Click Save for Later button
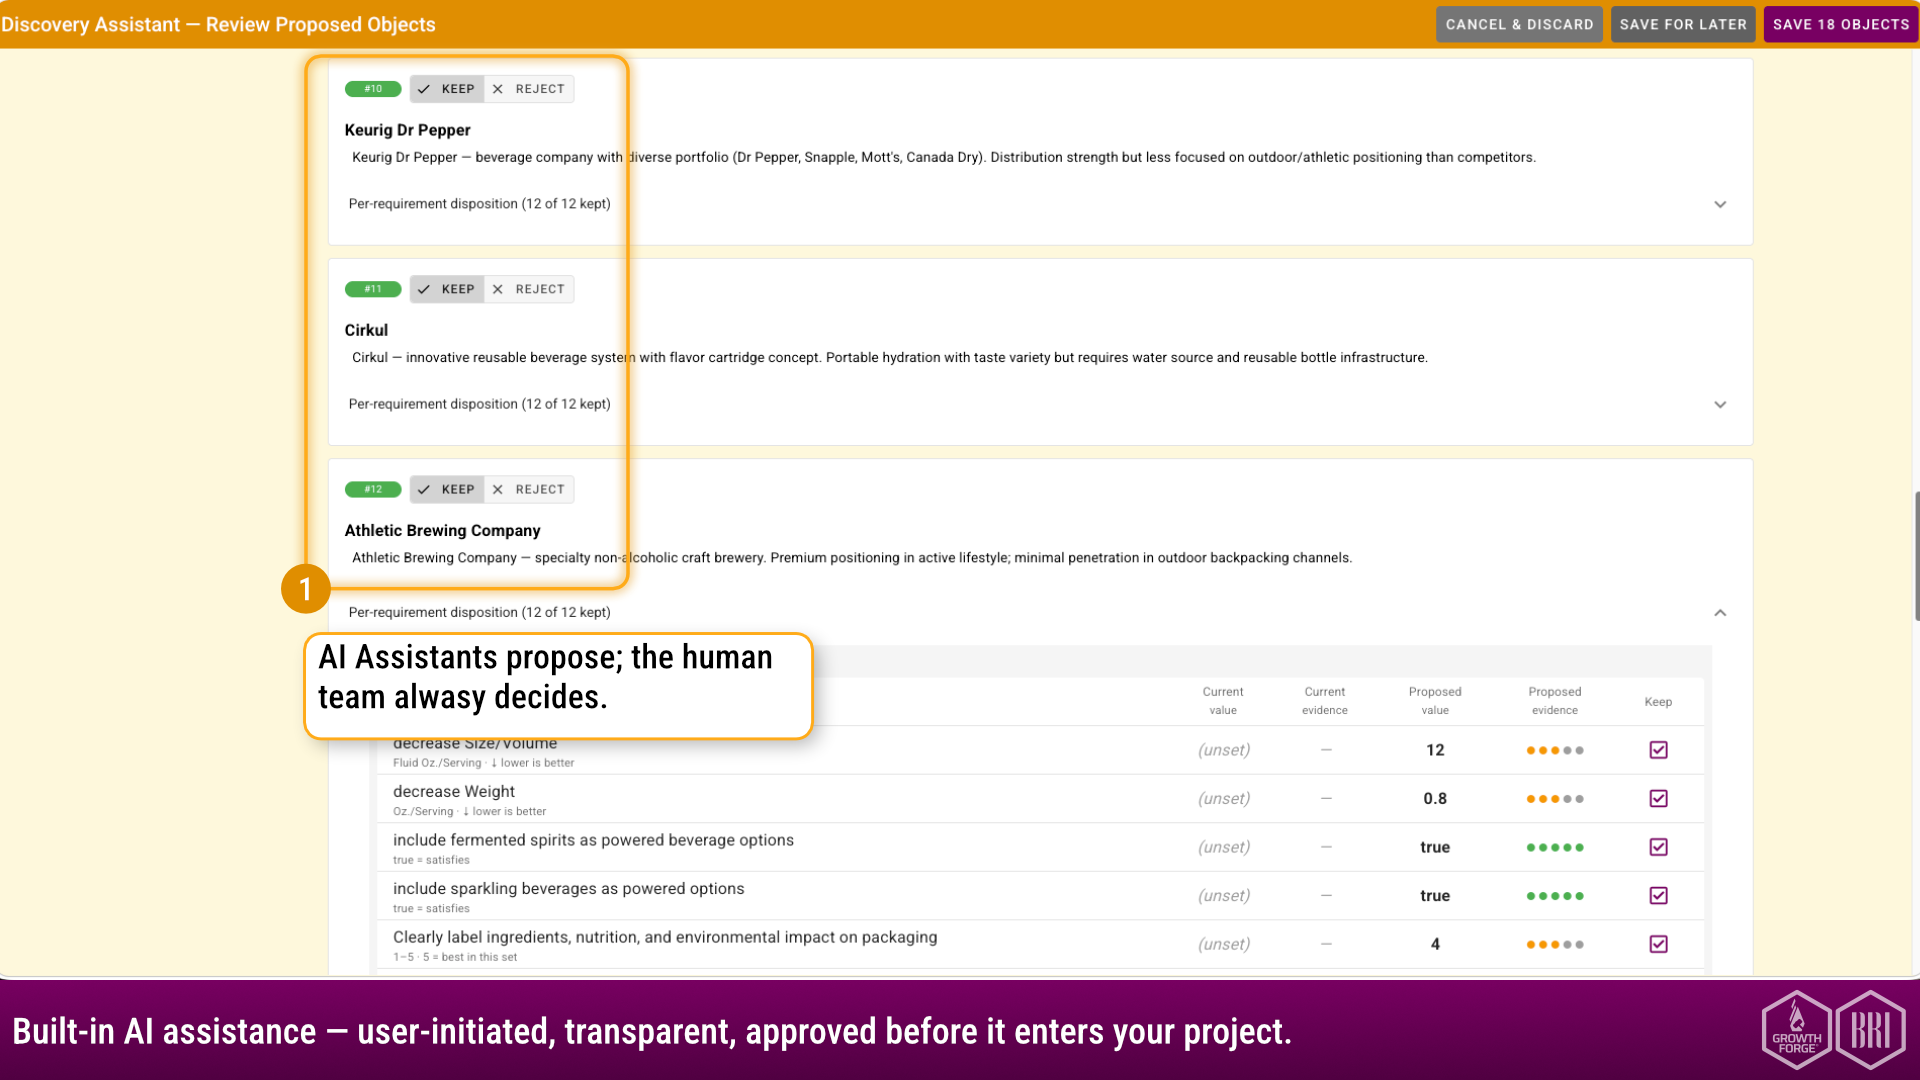This screenshot has width=1920, height=1080. coord(1683,24)
